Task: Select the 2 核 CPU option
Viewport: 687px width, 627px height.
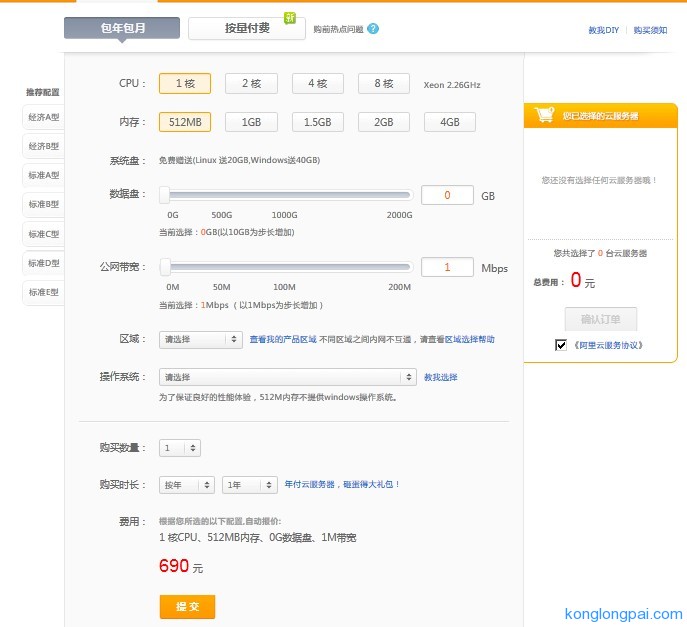Action: pos(251,83)
